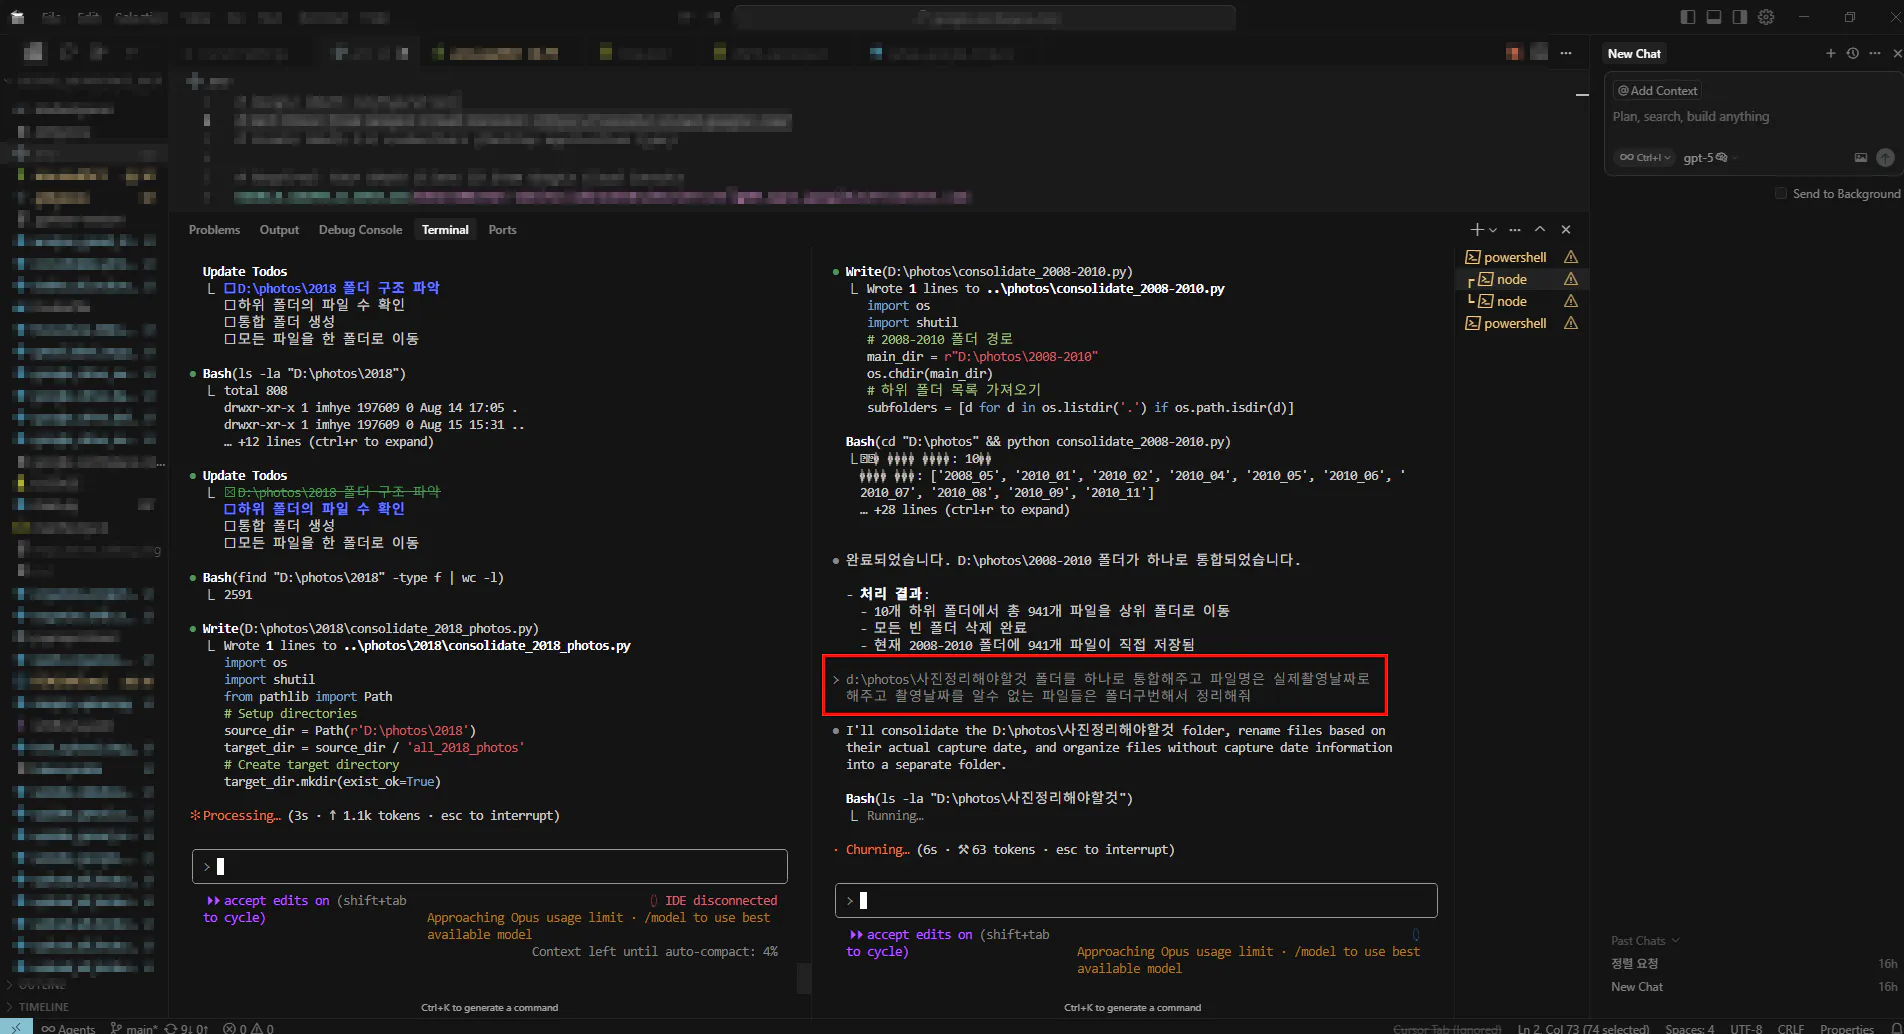Open the terminal launch profile dropdown arrow
This screenshot has width=1904, height=1034.
click(1493, 230)
